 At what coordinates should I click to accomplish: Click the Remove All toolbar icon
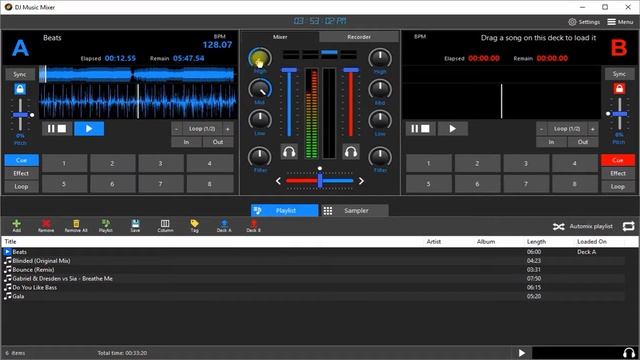[x=76, y=225]
